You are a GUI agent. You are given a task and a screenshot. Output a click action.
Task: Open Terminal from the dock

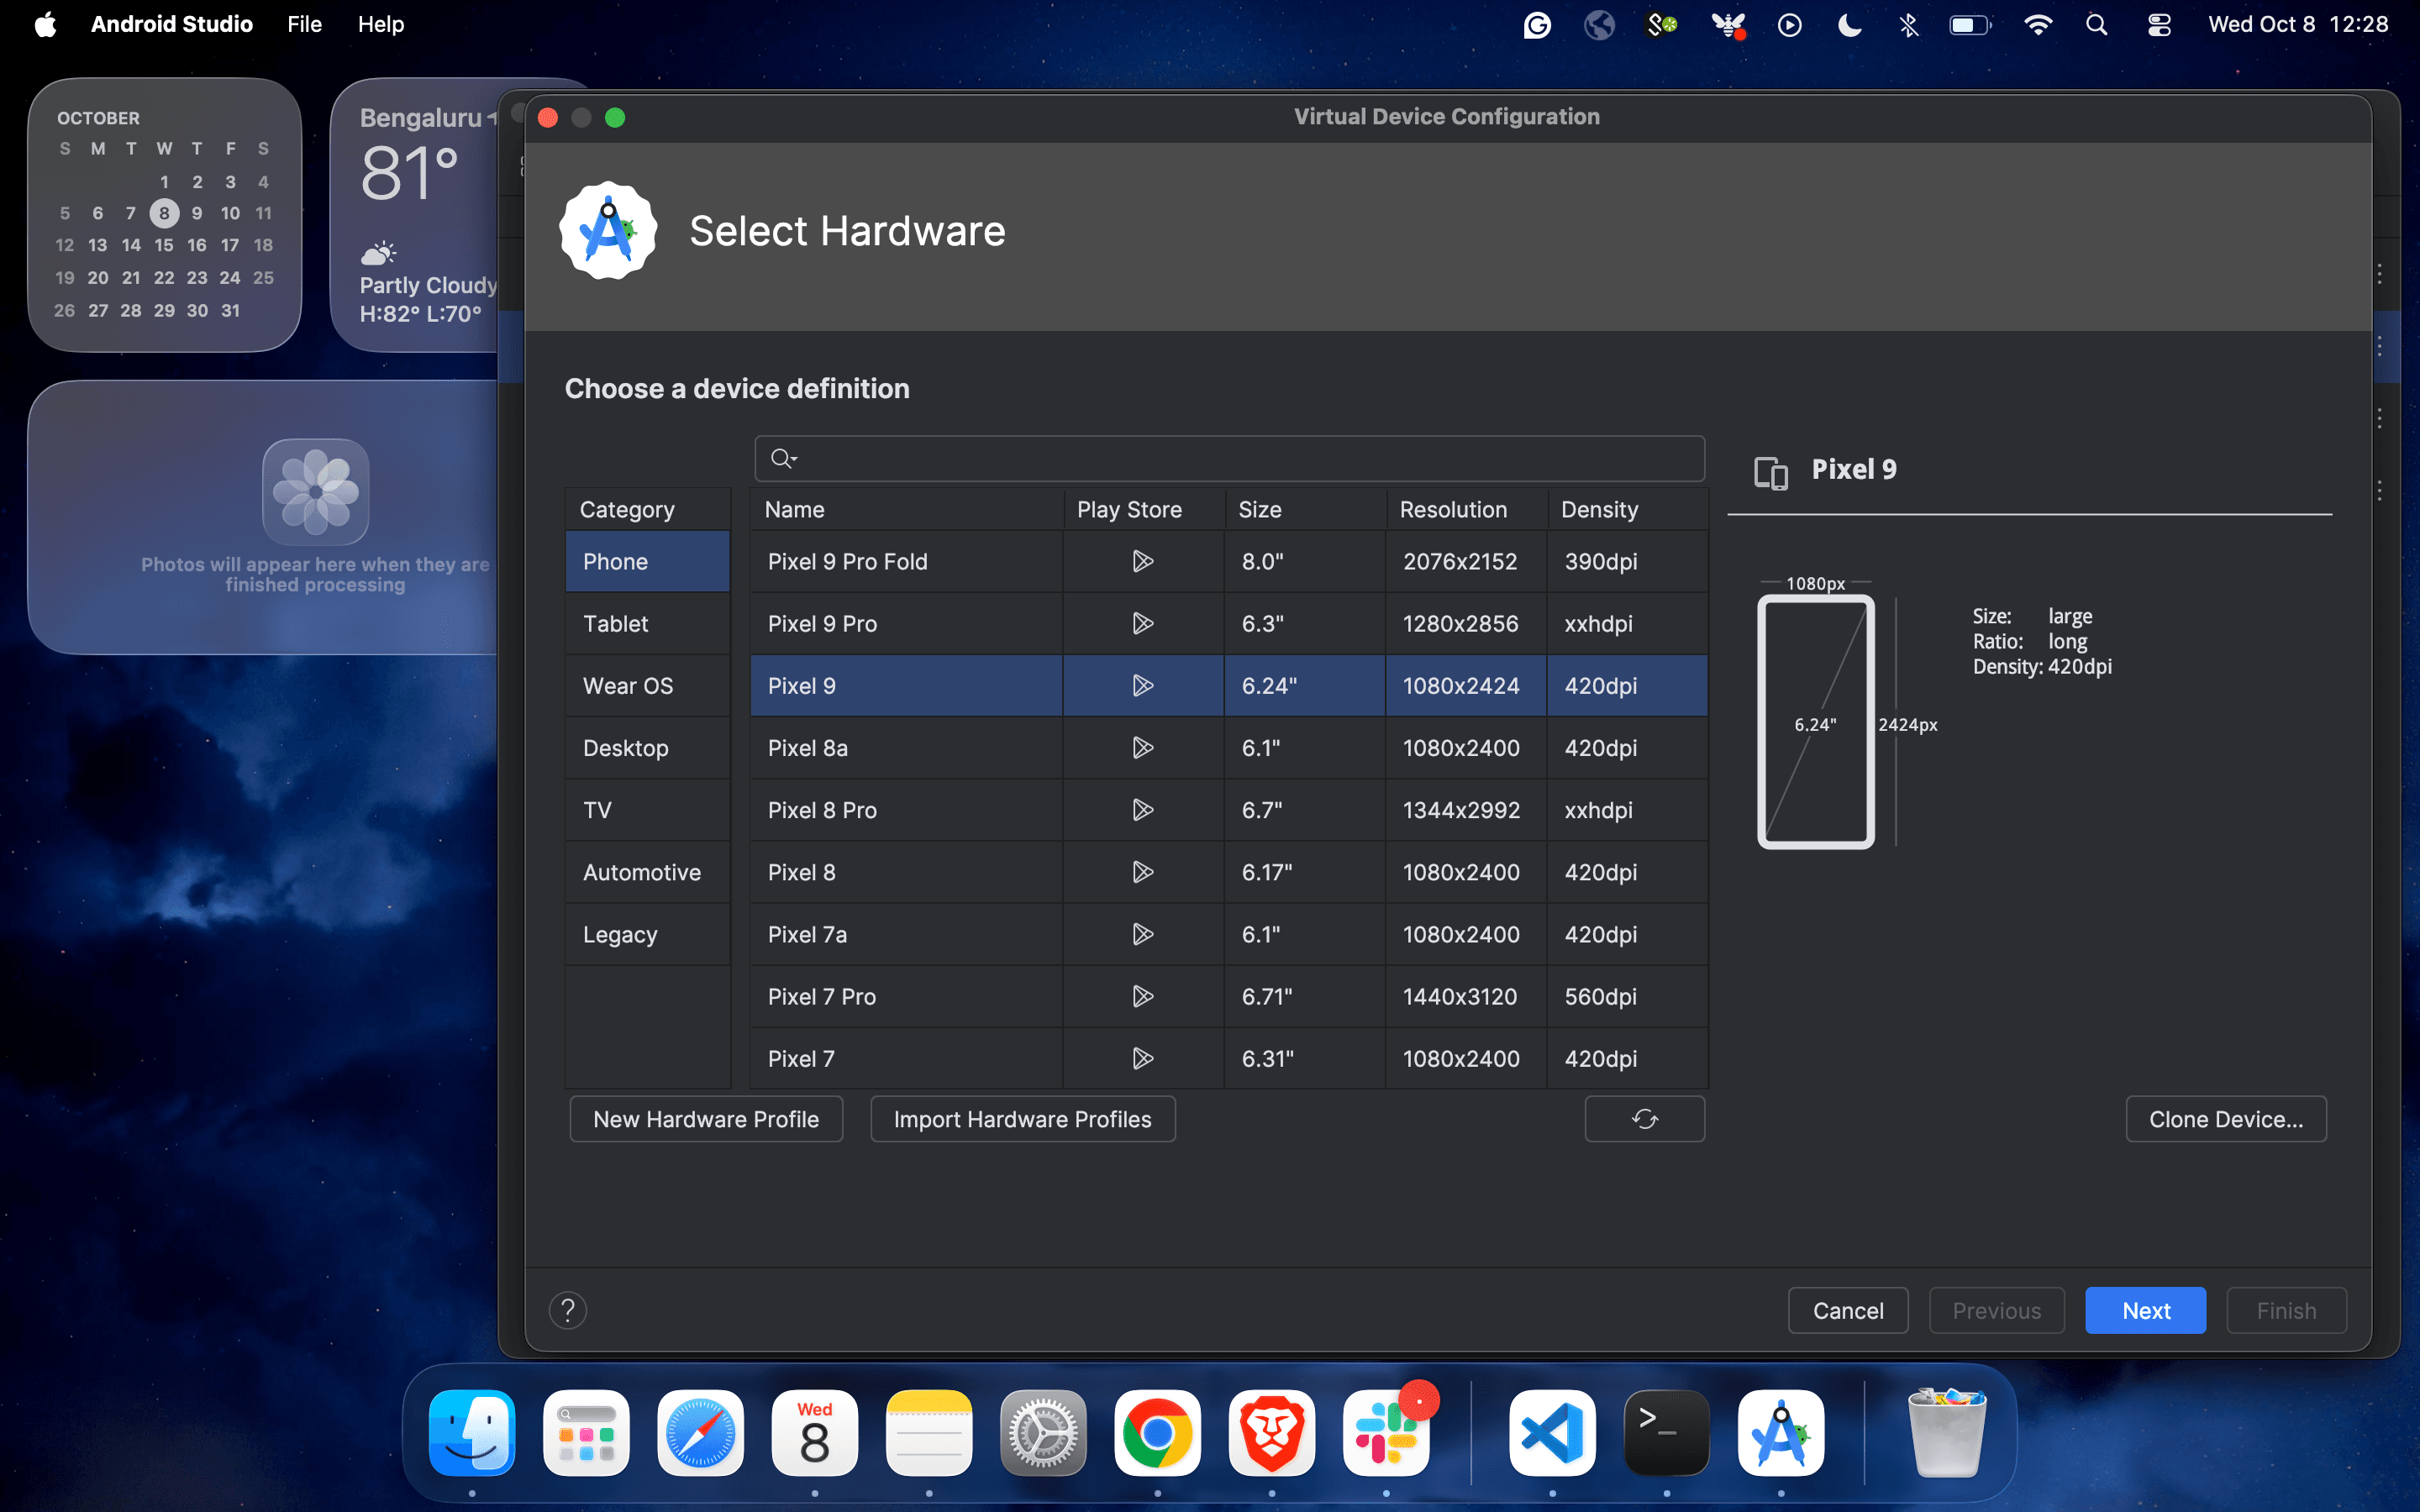[x=1666, y=1433]
